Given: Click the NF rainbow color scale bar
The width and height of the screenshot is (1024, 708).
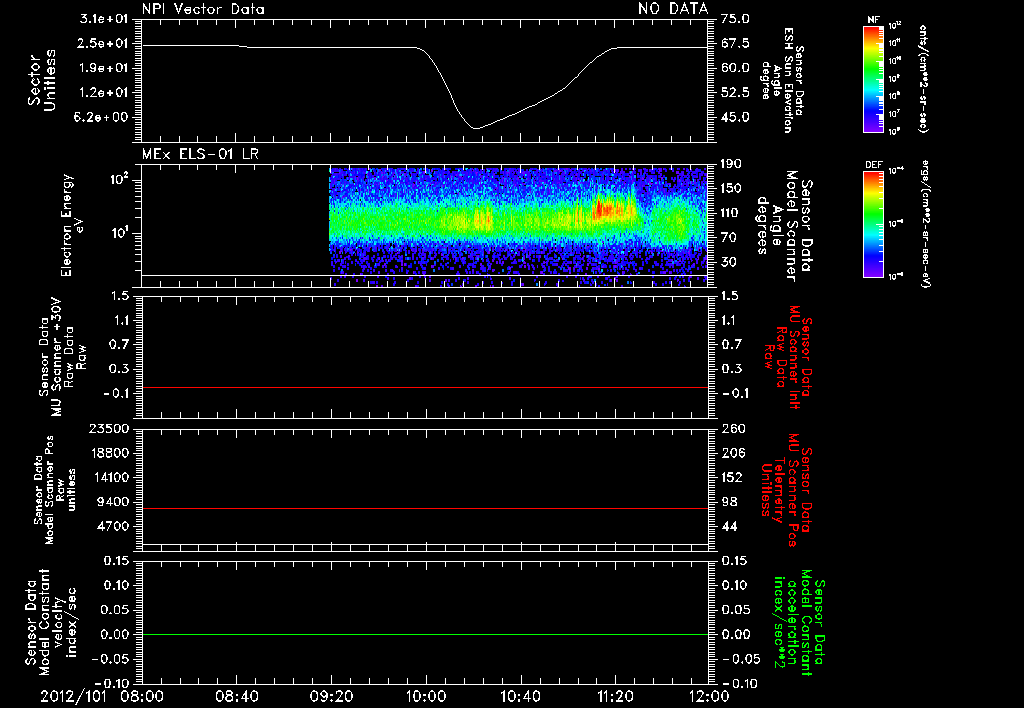Looking at the screenshot, I should pyautogui.click(x=873, y=79).
